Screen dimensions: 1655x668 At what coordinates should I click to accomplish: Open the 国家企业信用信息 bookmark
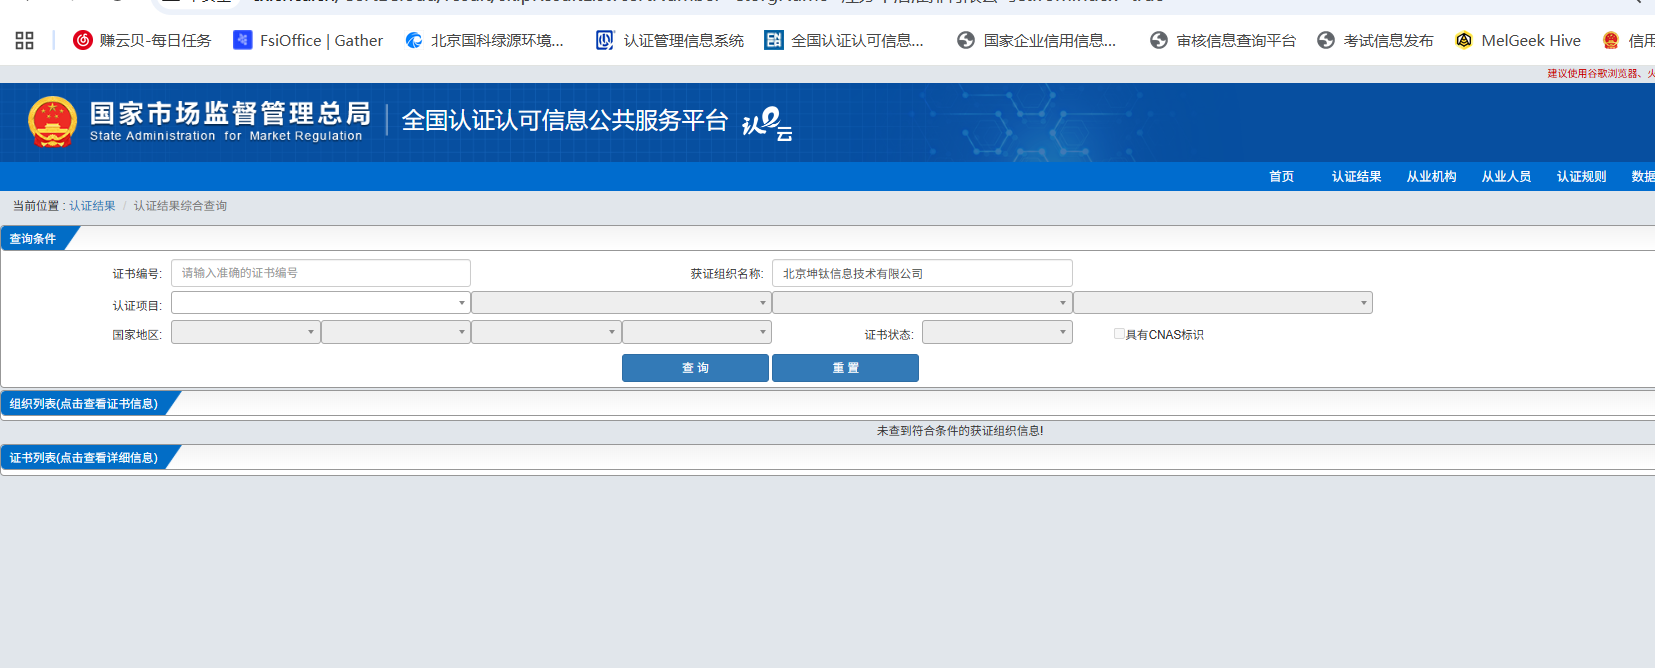click(1036, 40)
